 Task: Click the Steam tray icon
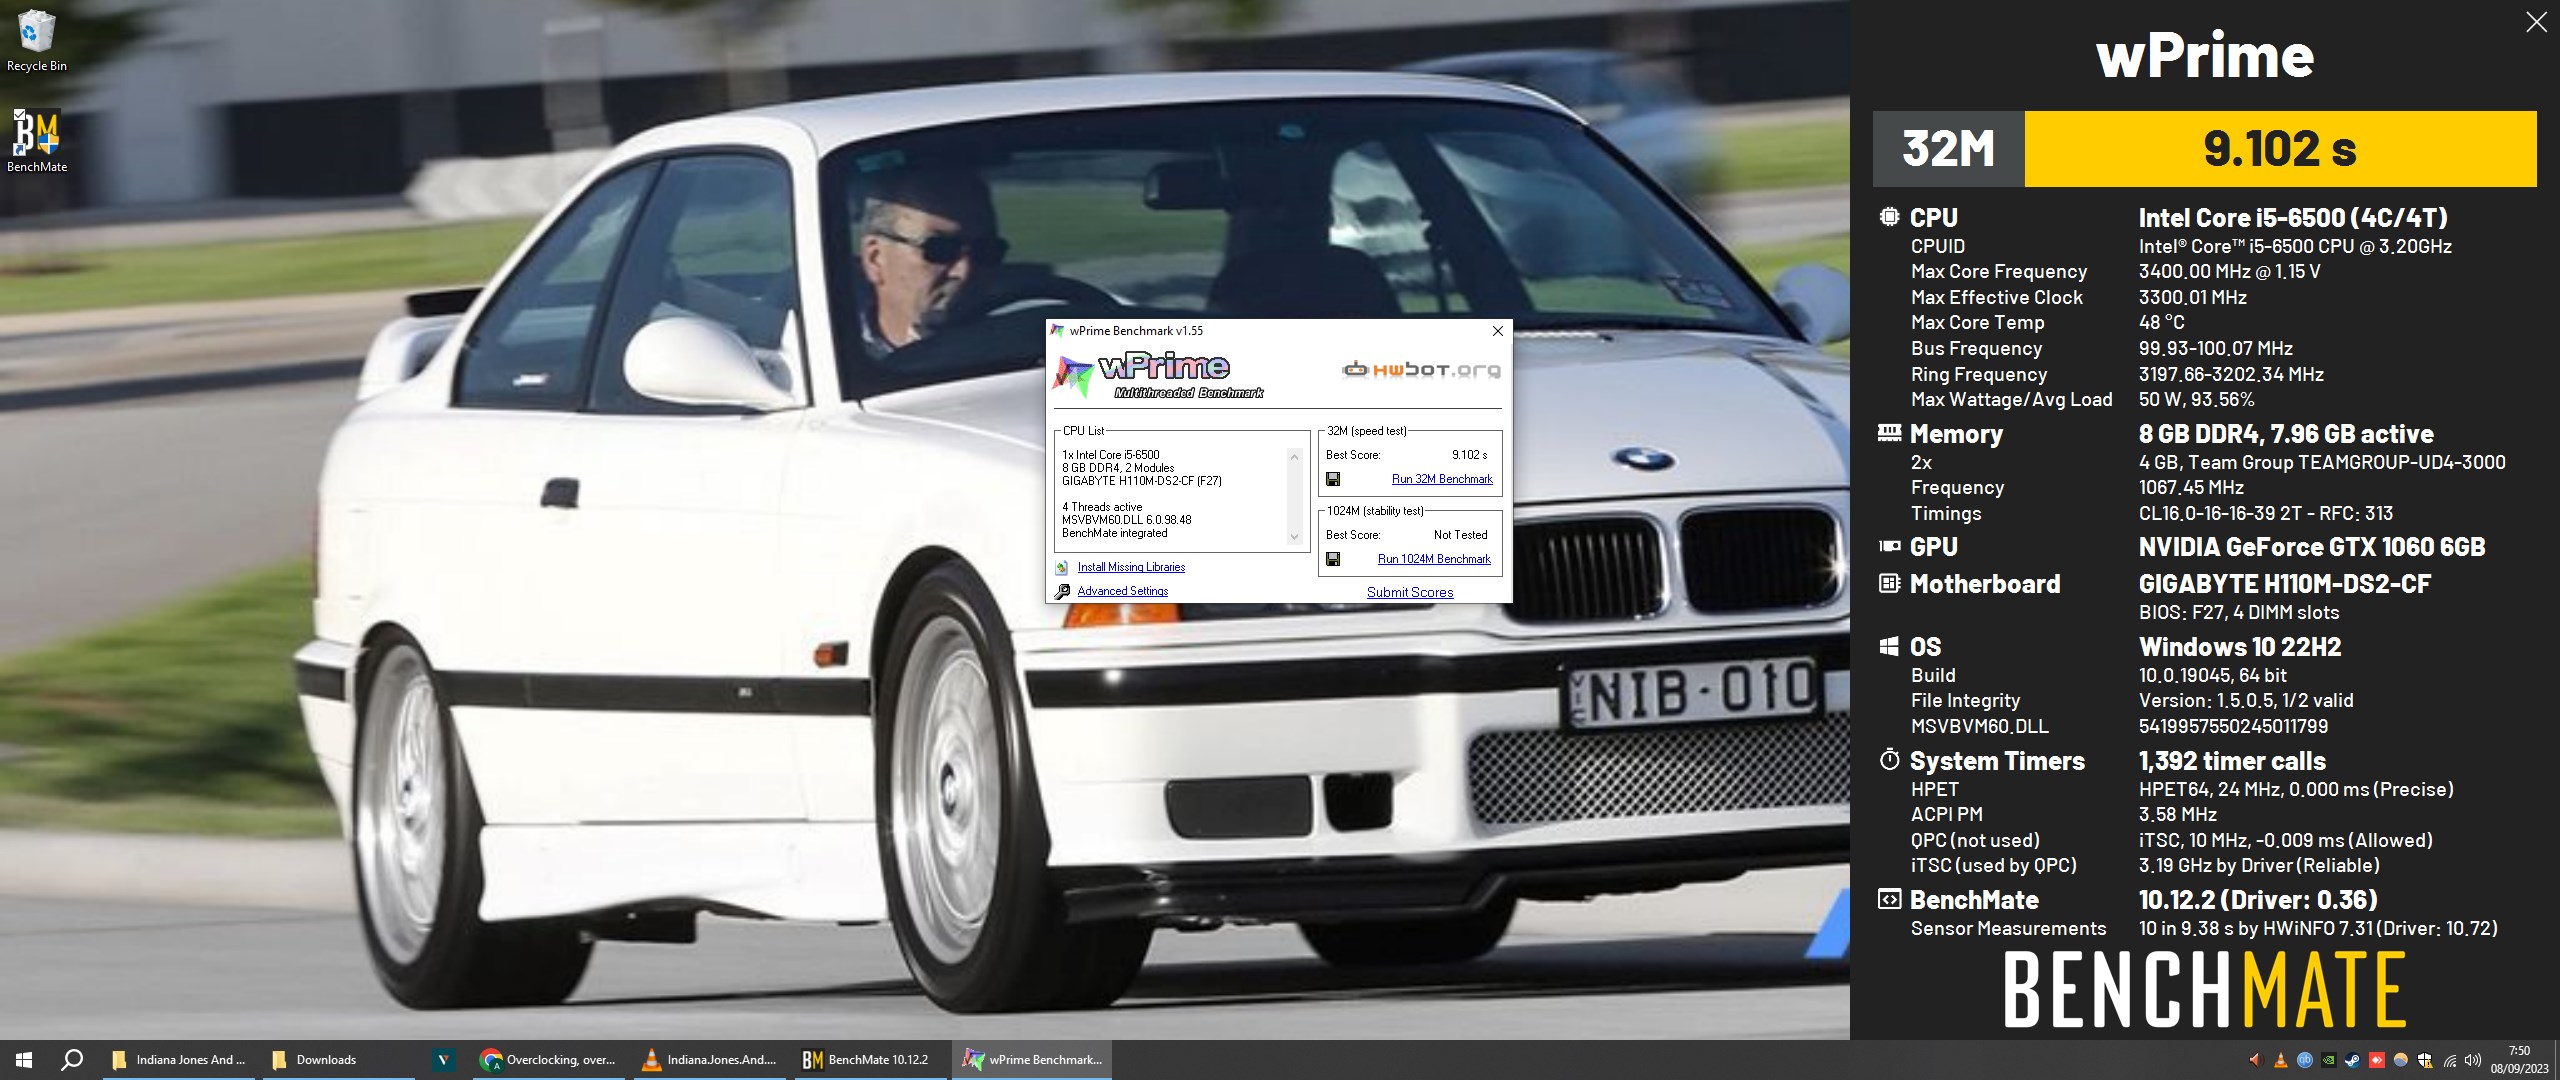[2353, 1060]
